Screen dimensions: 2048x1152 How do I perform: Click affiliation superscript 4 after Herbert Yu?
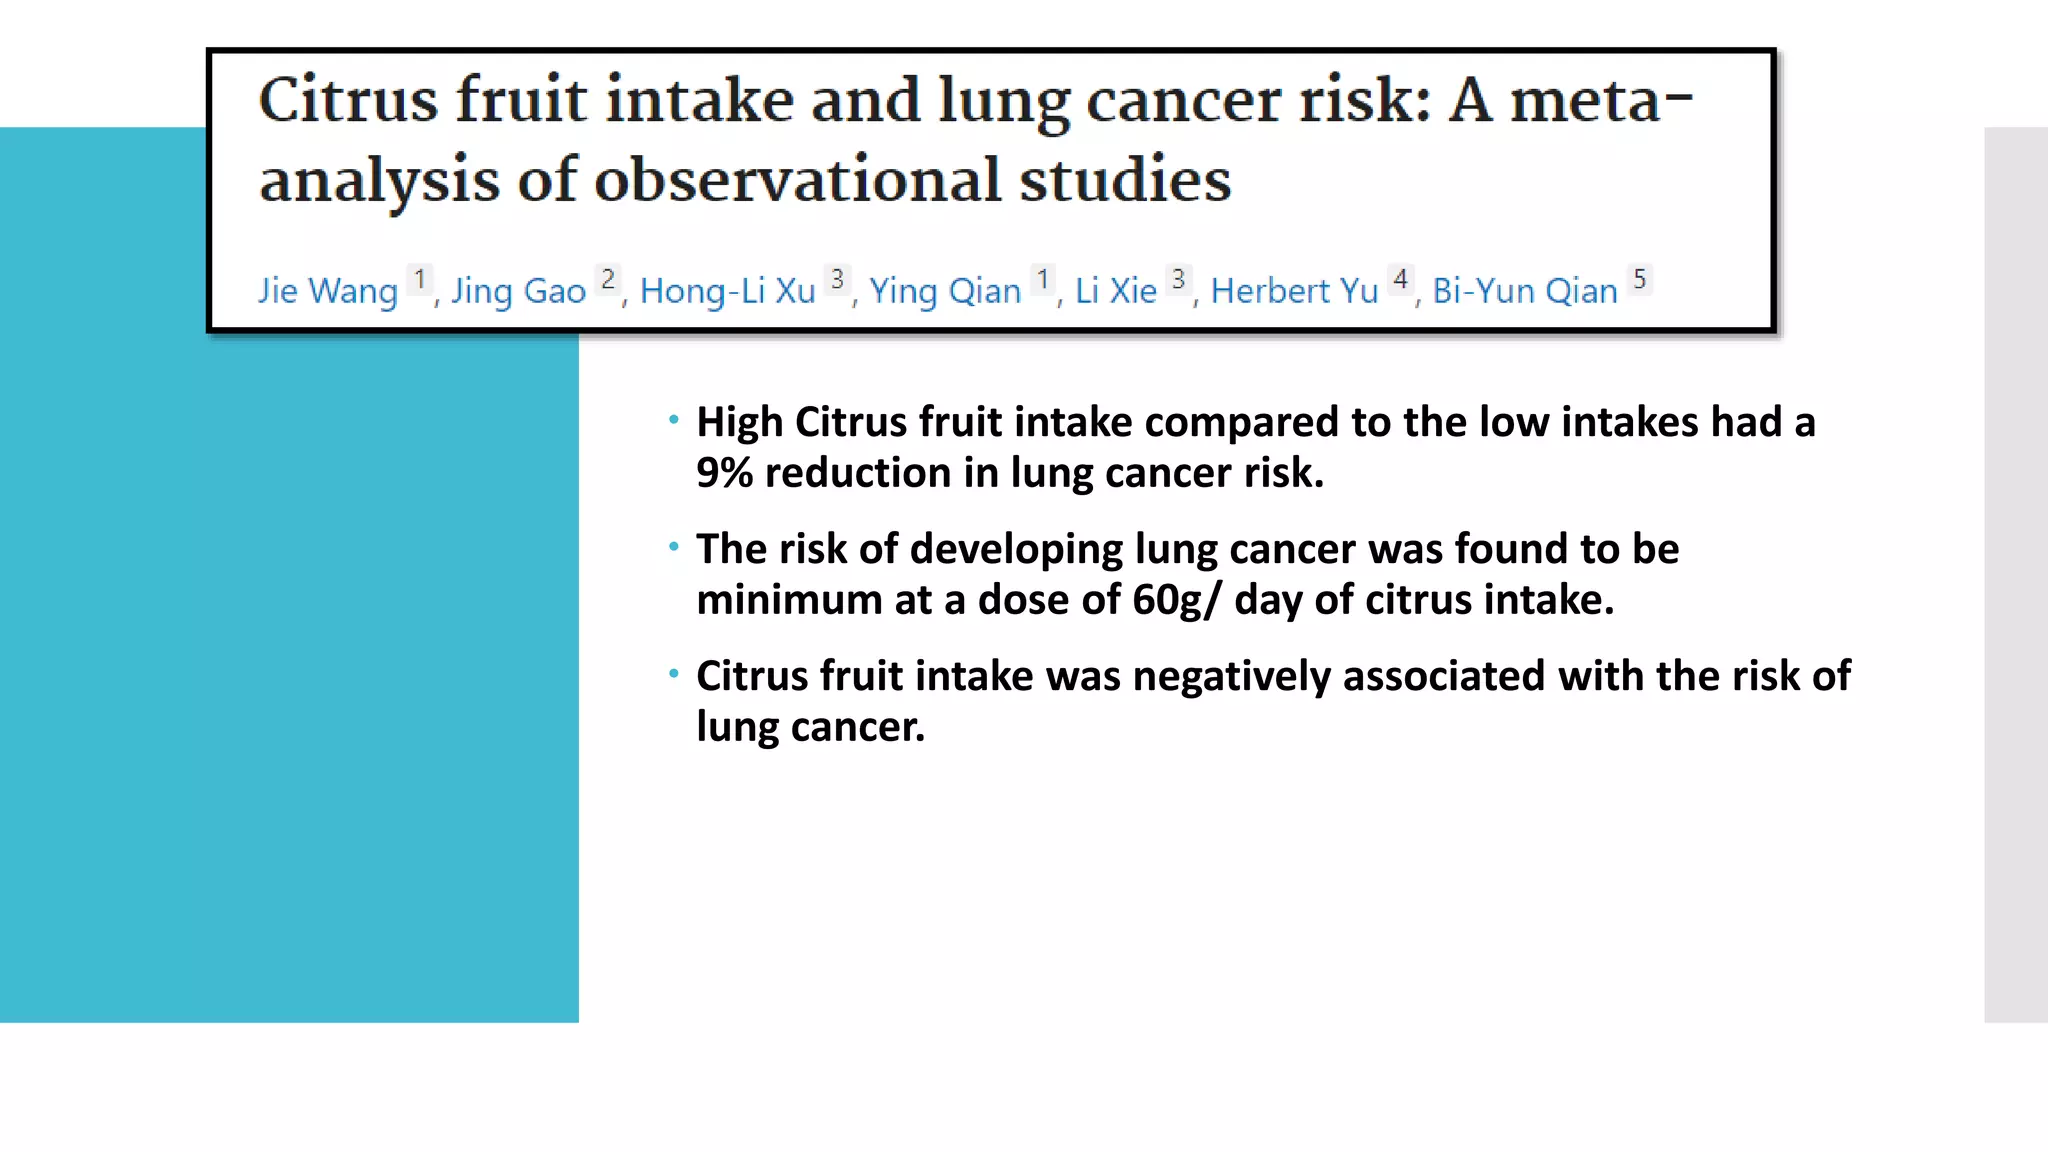(x=1400, y=279)
